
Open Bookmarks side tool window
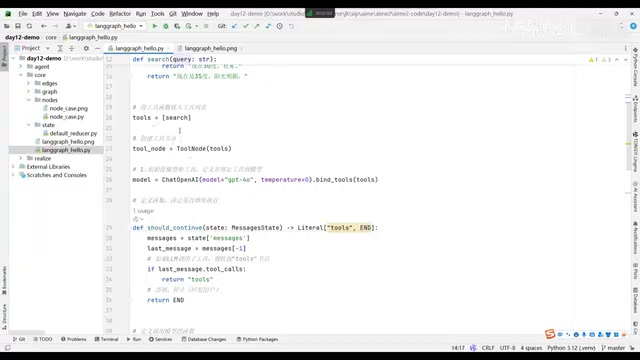(x=4, y=280)
